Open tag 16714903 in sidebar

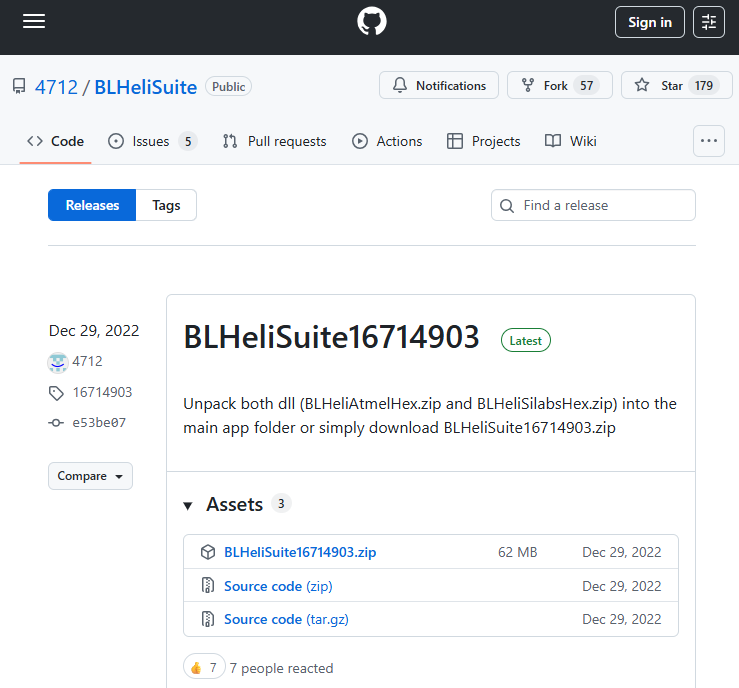(x=102, y=392)
